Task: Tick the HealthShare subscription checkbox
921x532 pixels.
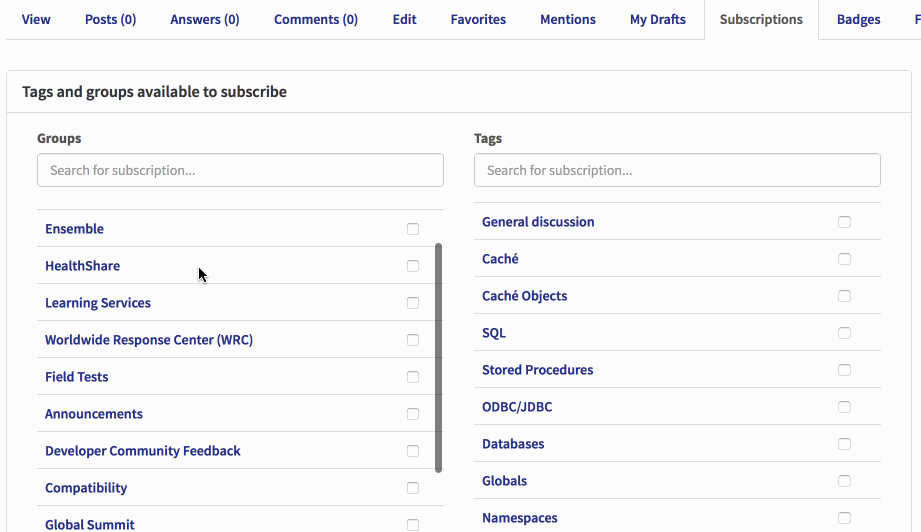Action: [413, 266]
